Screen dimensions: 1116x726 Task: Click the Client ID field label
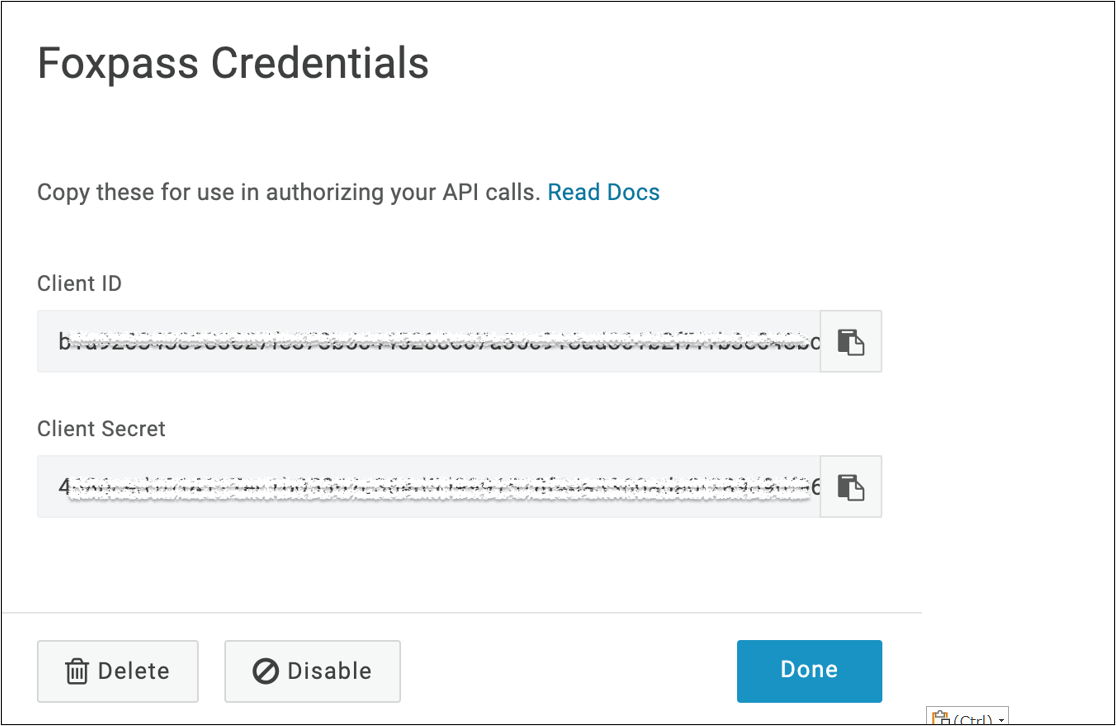tap(80, 283)
